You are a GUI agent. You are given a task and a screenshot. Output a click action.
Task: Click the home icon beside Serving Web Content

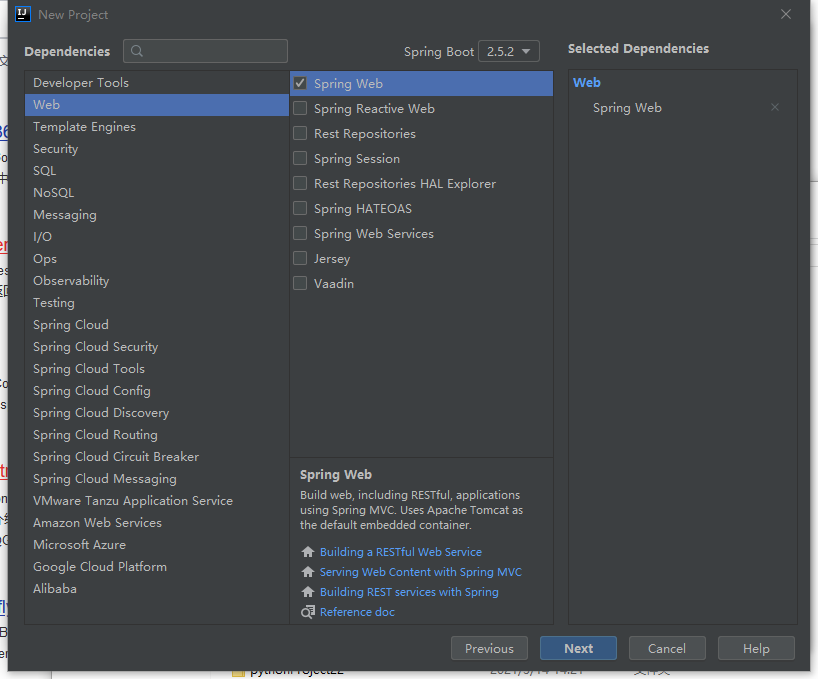click(x=308, y=572)
